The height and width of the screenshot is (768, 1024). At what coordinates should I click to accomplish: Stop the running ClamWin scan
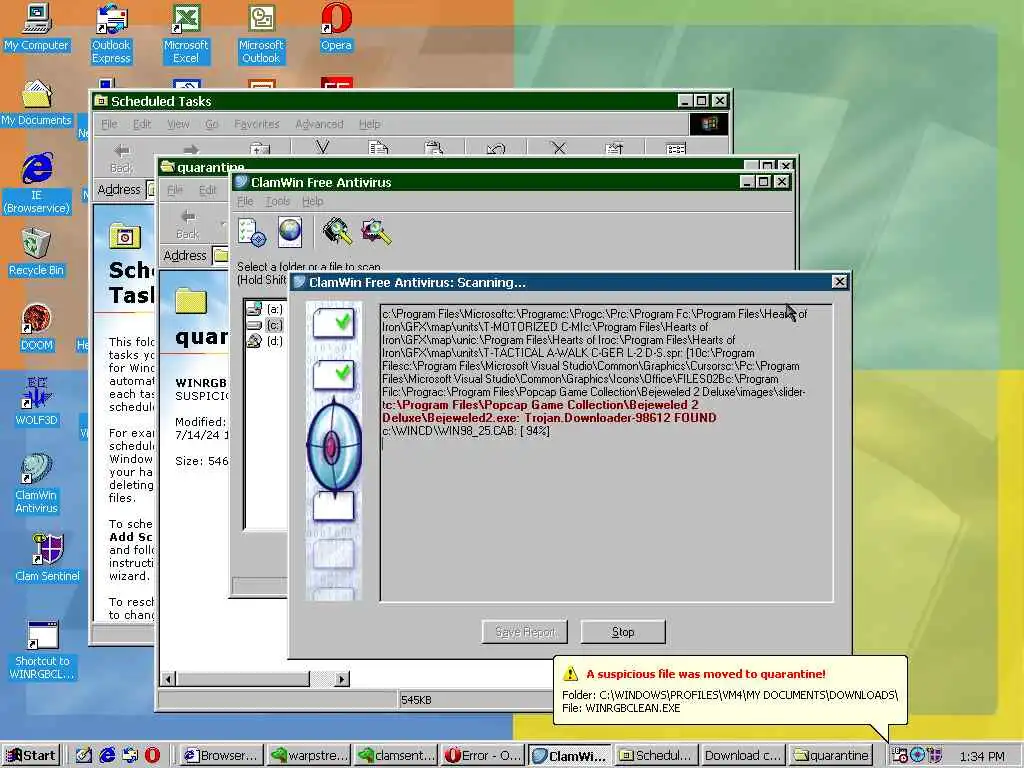[x=623, y=632]
